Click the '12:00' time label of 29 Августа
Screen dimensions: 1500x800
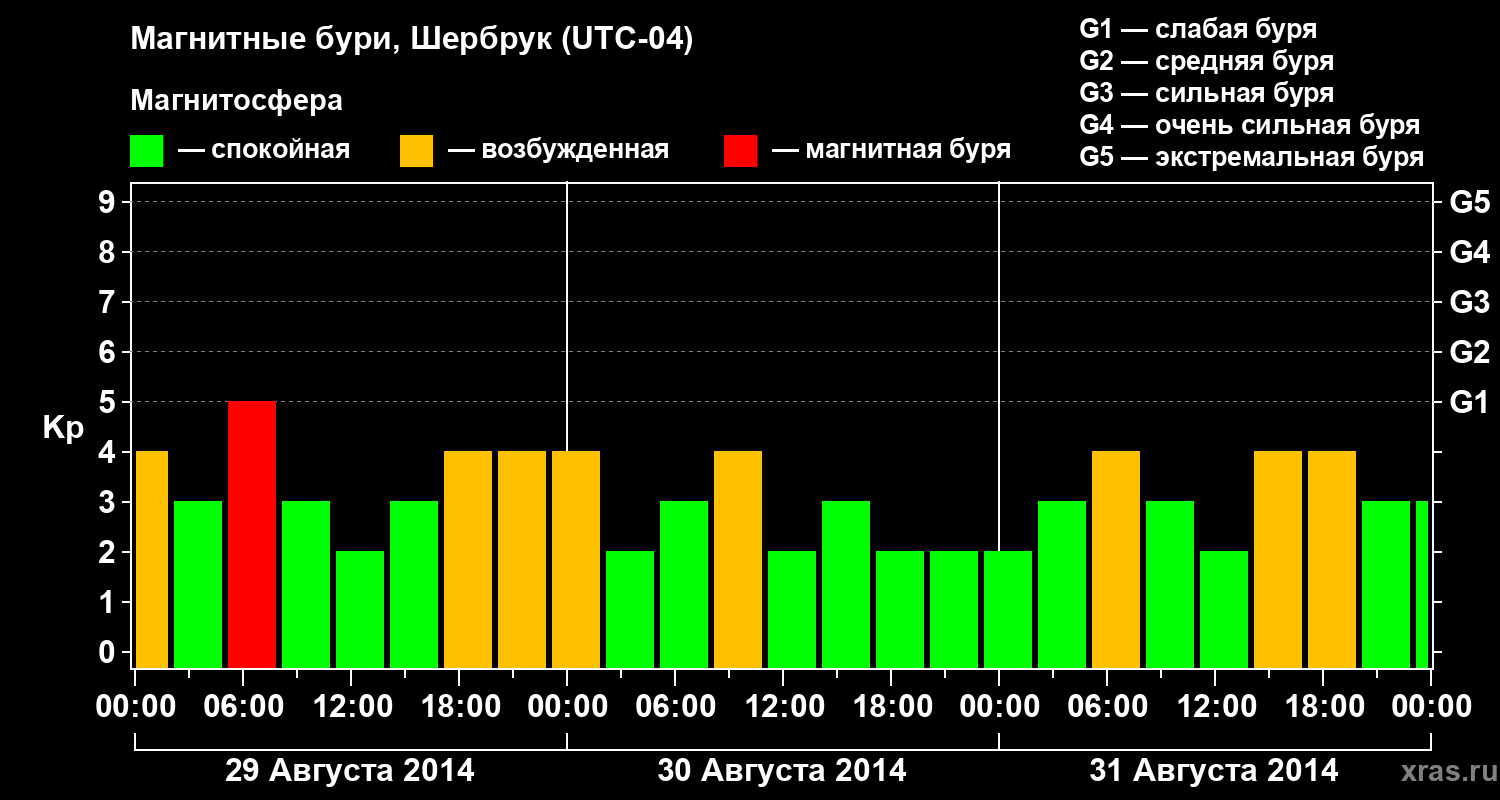pyautogui.click(x=351, y=707)
